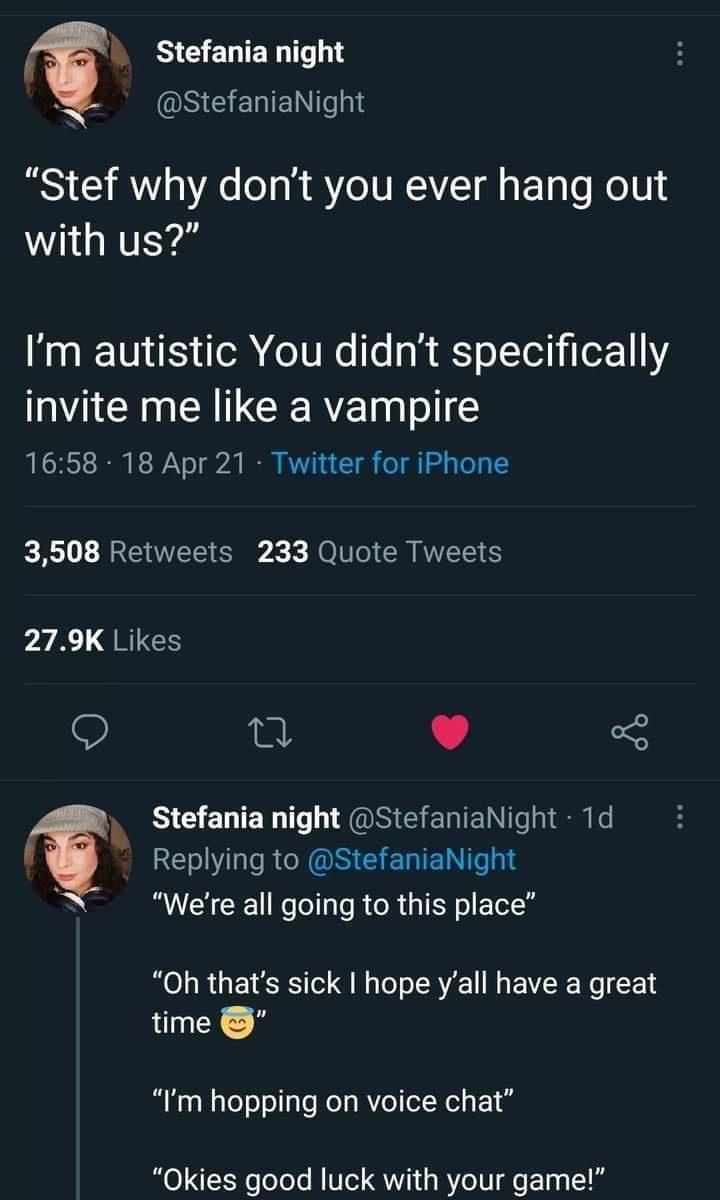Open the share options icon

tap(630, 733)
